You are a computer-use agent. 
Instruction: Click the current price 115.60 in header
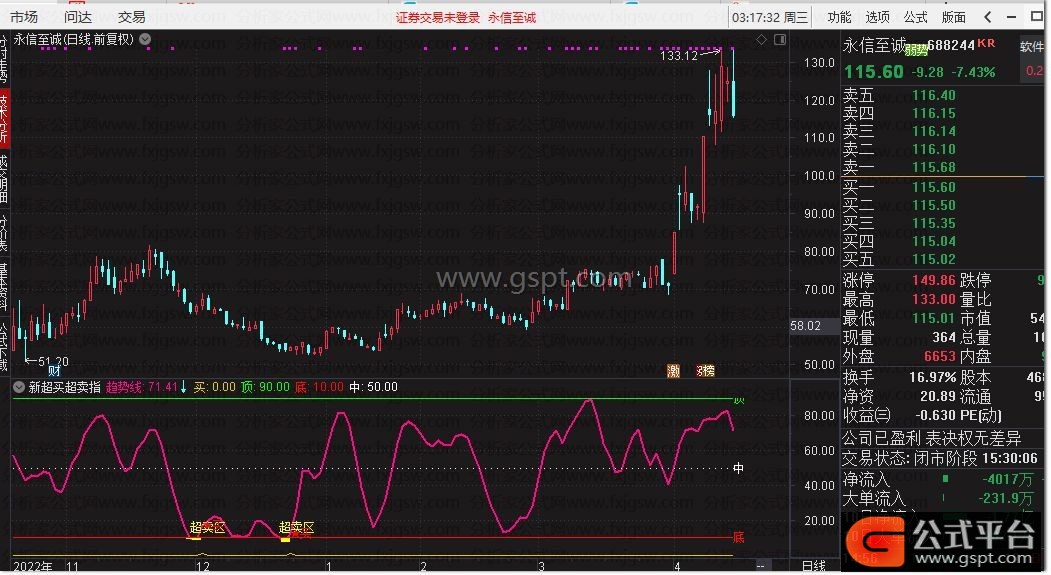coord(873,72)
